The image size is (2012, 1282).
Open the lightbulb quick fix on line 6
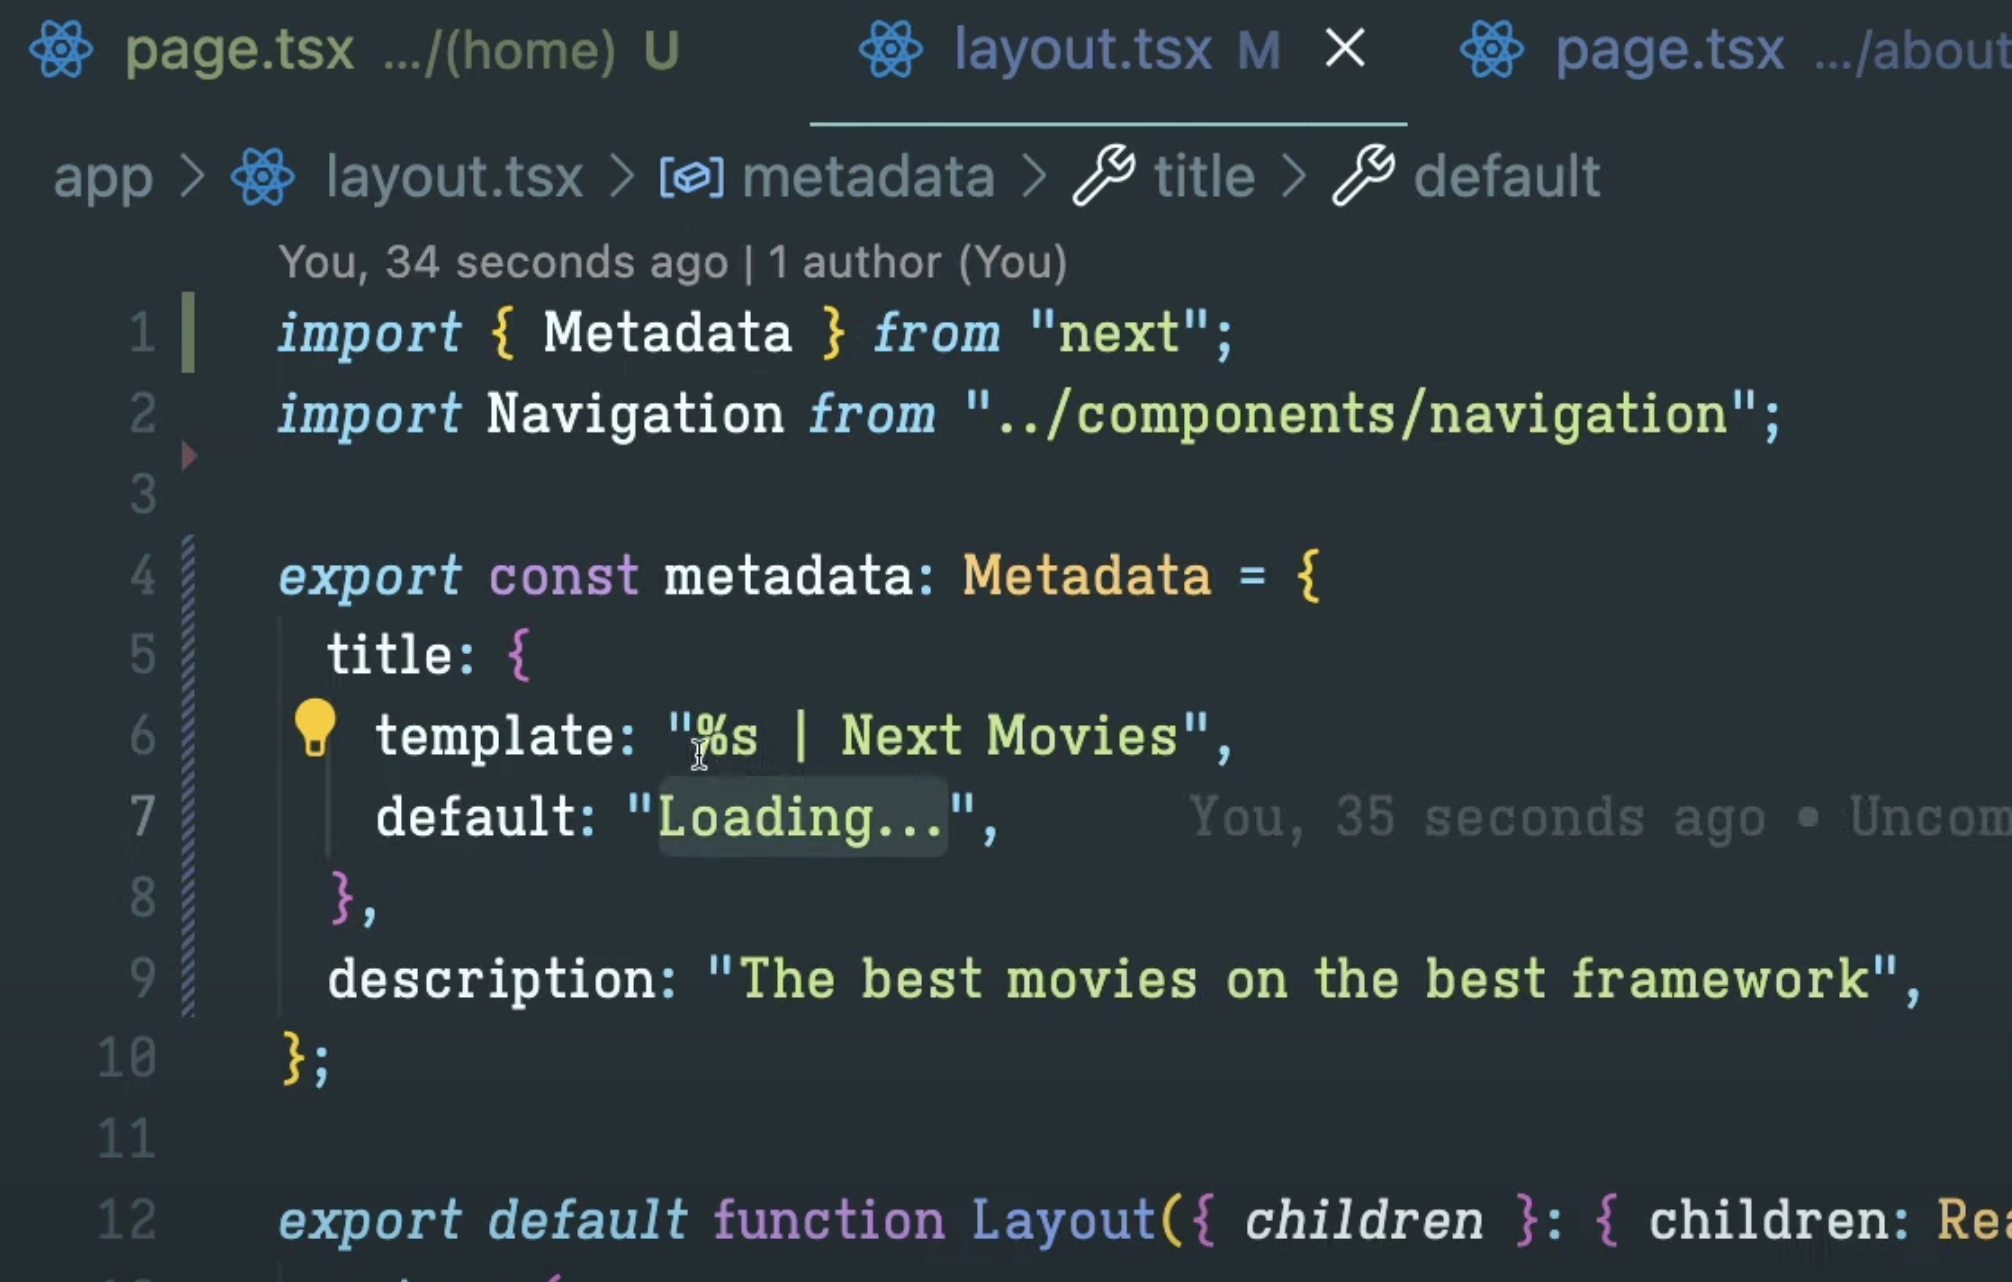click(315, 727)
